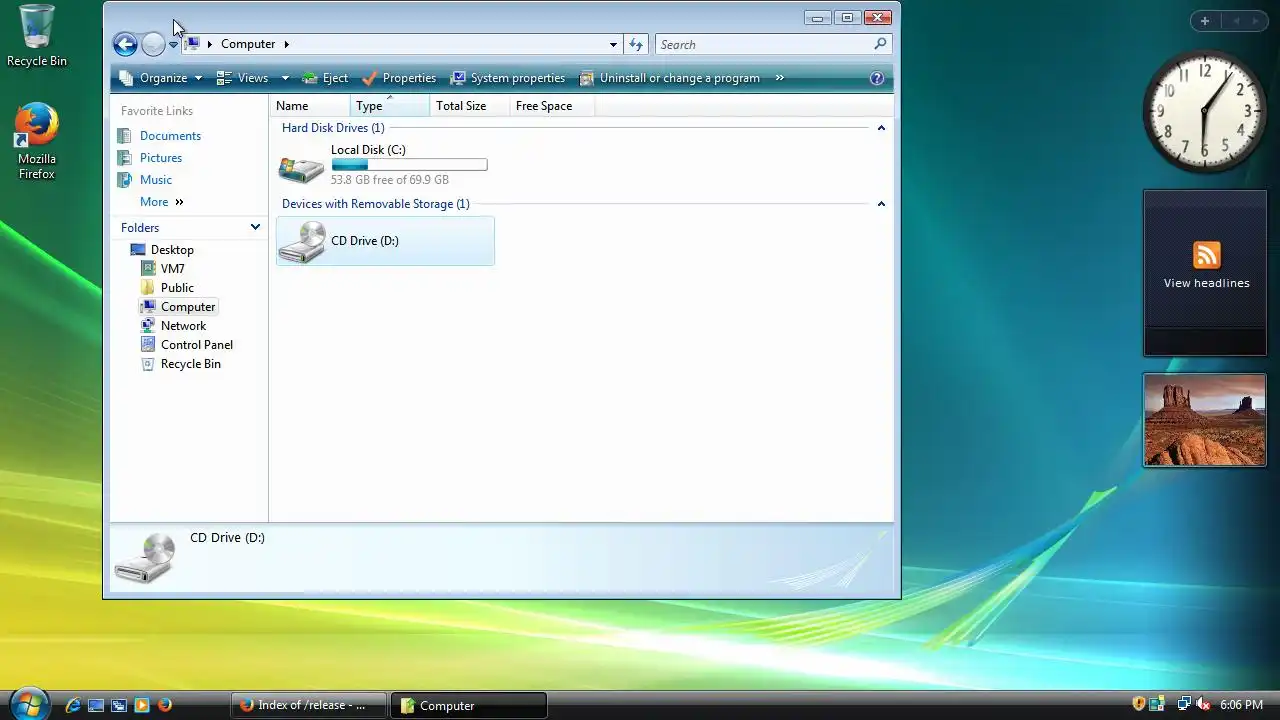The image size is (1280, 720).
Task: Click the Help question mark icon
Action: (x=877, y=78)
